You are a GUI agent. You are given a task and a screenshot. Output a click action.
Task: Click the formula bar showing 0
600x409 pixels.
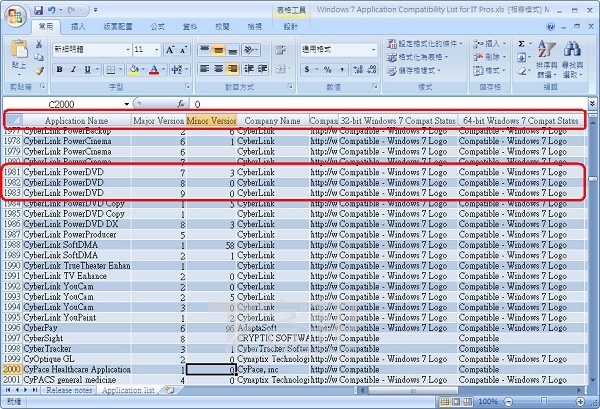(x=388, y=104)
